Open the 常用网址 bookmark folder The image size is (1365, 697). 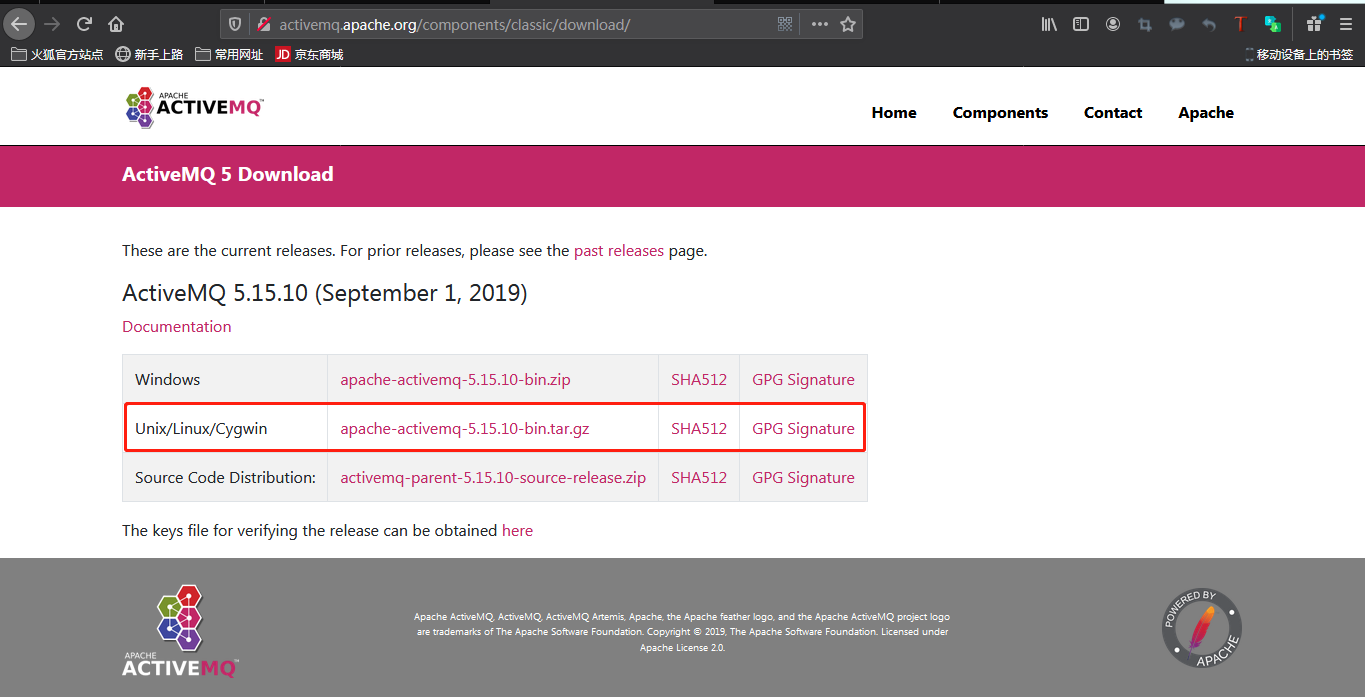tap(229, 54)
